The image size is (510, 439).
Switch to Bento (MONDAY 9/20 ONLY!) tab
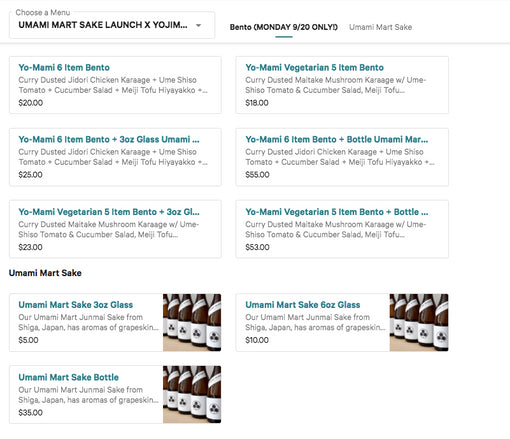pos(284,27)
